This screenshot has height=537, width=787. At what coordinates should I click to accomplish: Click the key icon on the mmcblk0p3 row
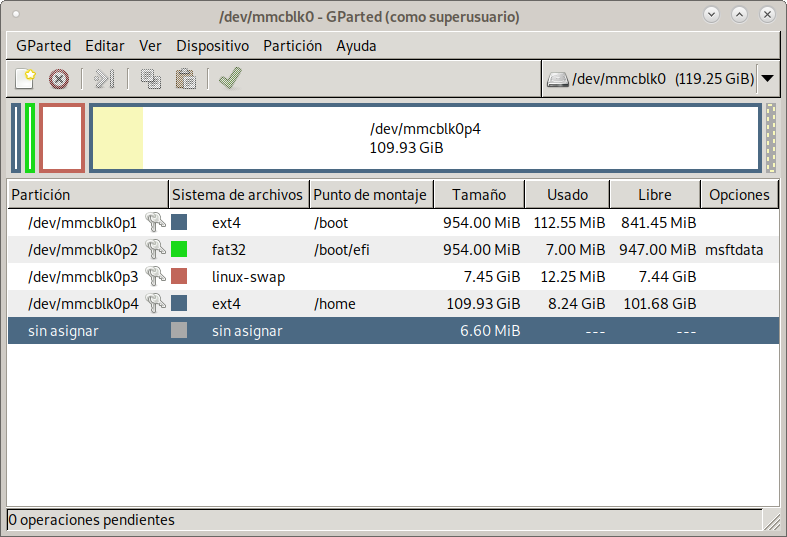tap(156, 276)
